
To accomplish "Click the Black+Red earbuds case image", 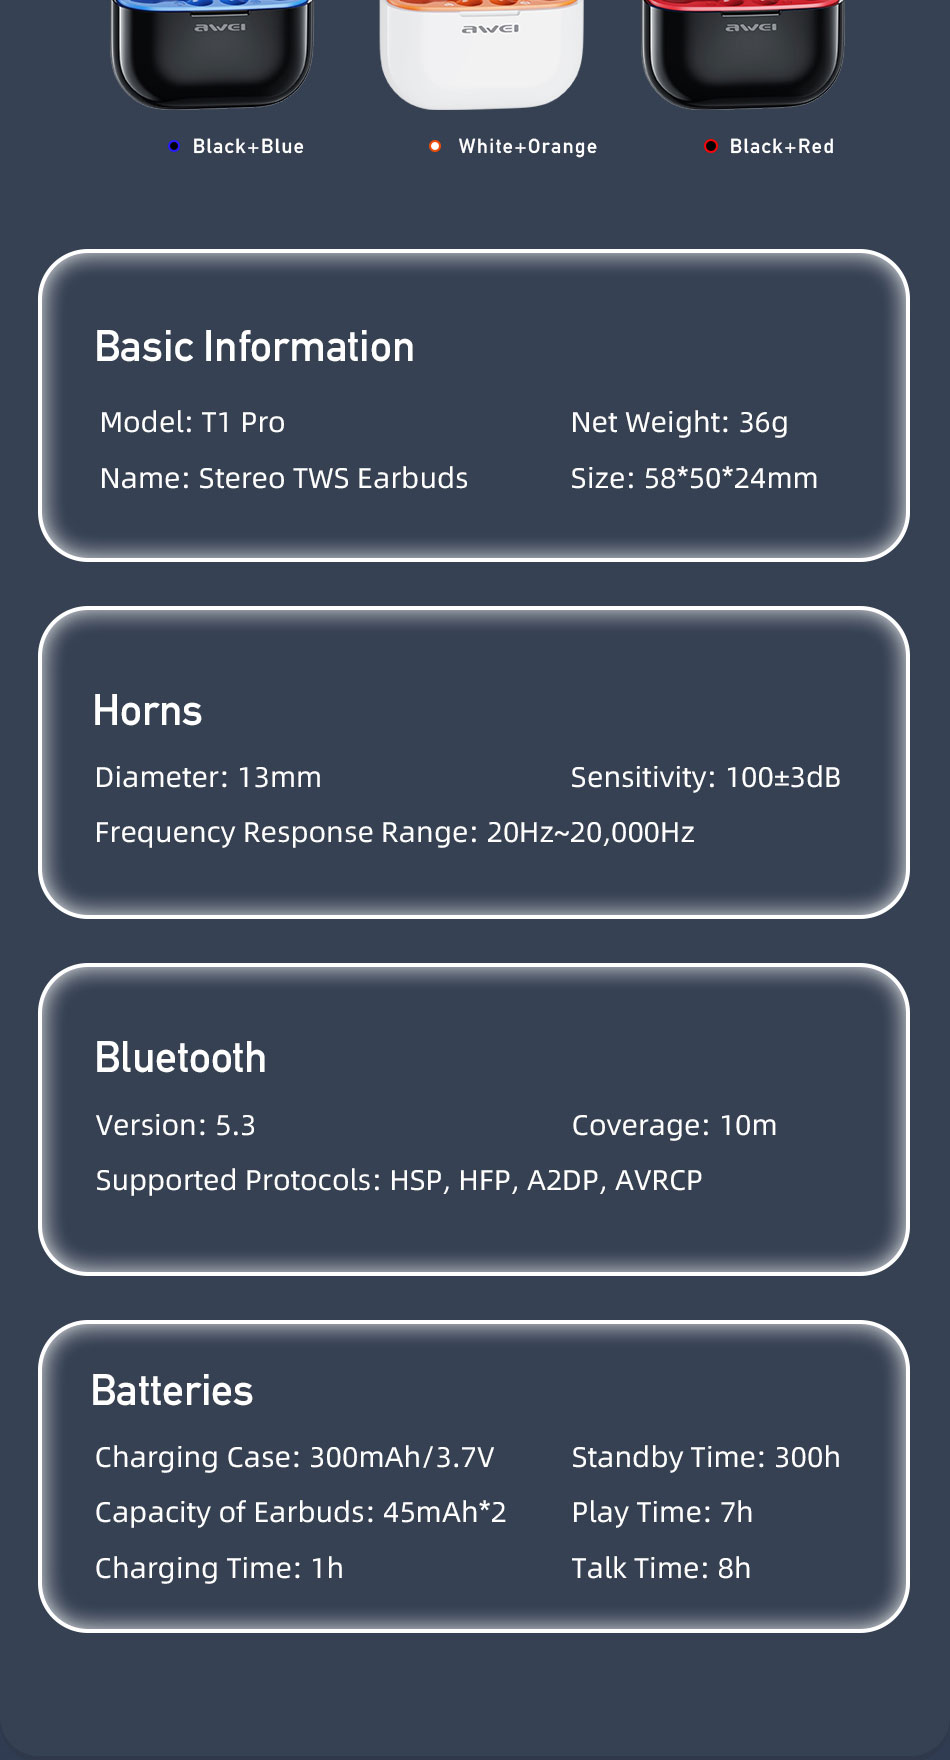I will pos(744,52).
